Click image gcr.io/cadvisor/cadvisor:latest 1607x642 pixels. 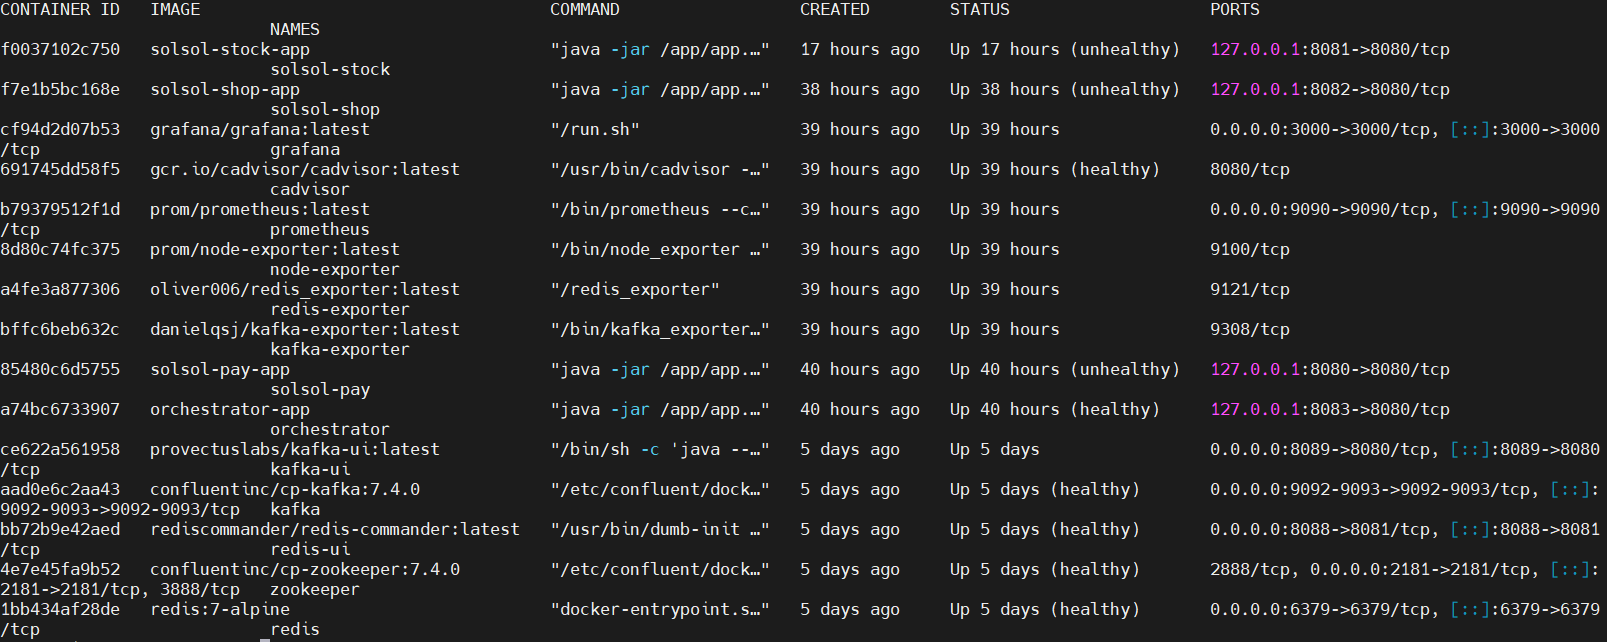tap(305, 170)
